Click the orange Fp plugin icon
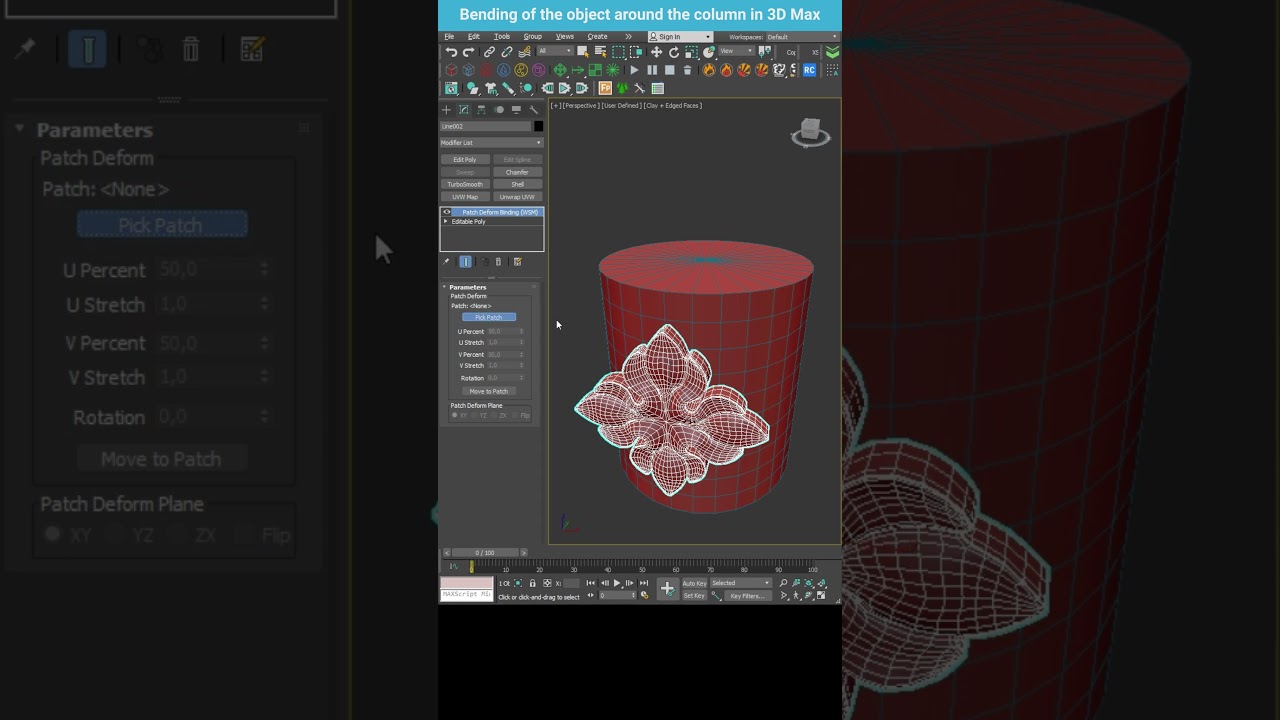The image size is (1280, 720). tap(605, 88)
